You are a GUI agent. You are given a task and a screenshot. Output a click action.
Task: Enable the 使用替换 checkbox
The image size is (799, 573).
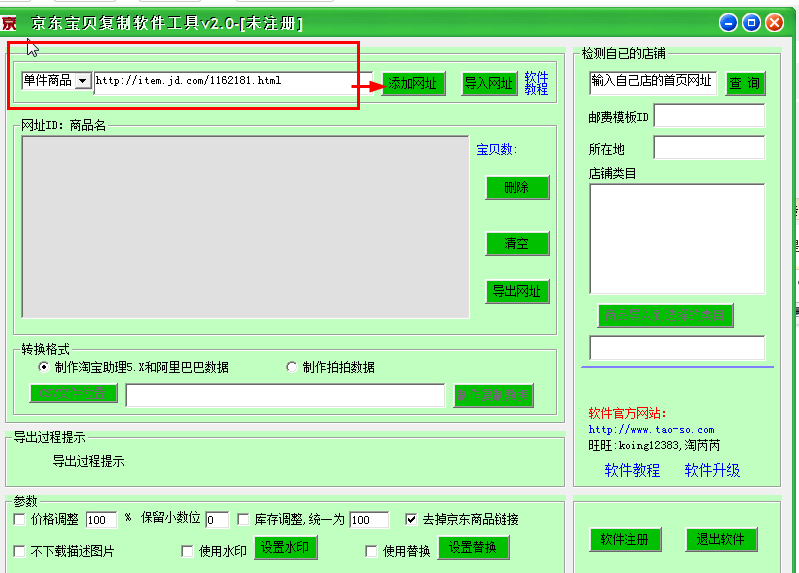coord(371,551)
